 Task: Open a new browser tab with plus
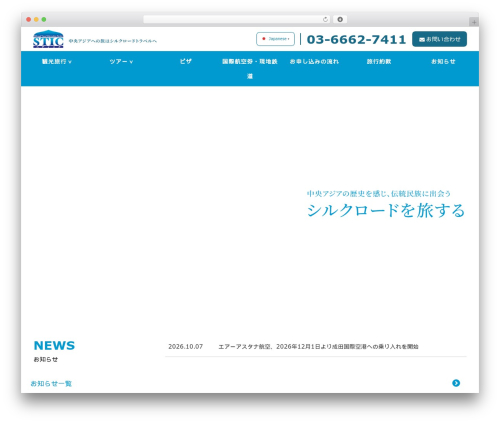[474, 22]
